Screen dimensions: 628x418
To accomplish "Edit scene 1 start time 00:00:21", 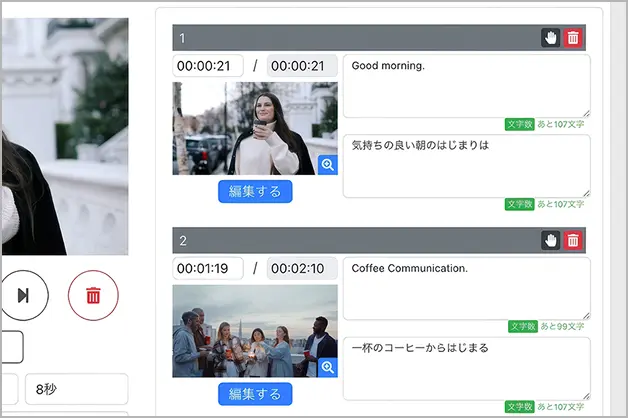I will [208, 66].
